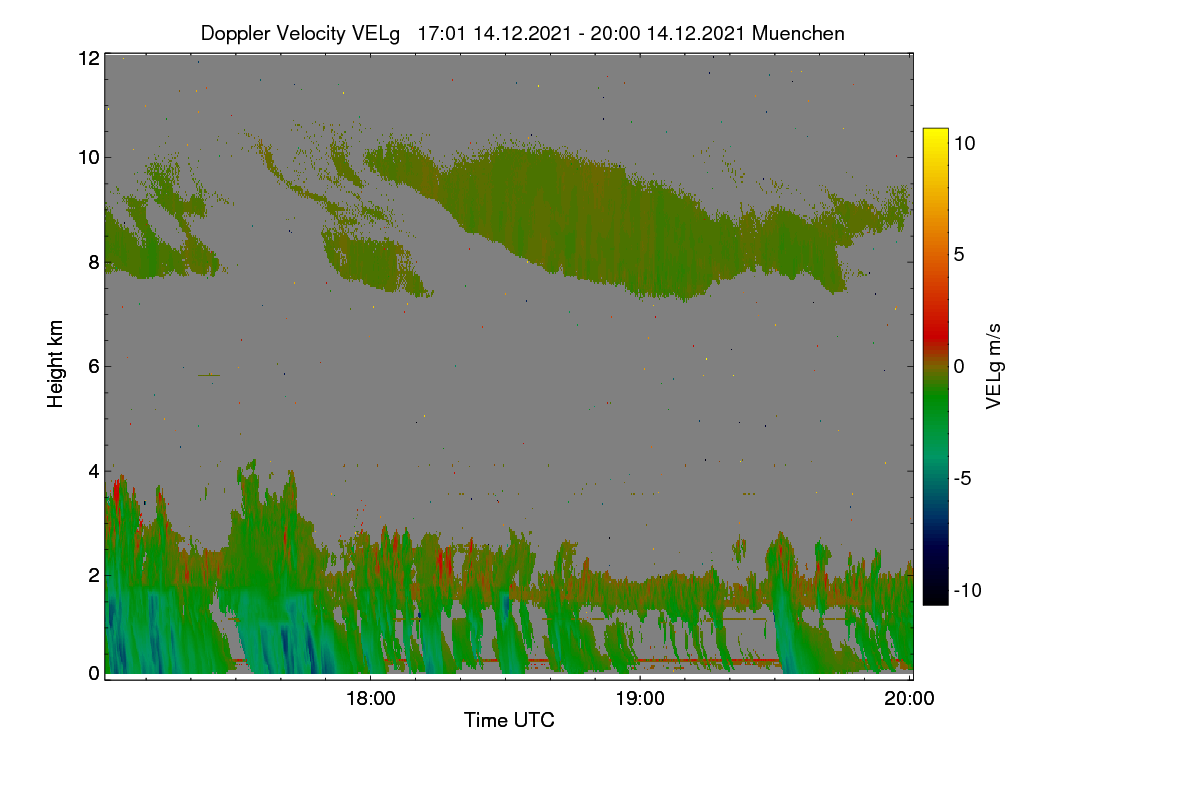1200x800 pixels.
Task: Select the Height km axis title
Action: click(x=56, y=365)
